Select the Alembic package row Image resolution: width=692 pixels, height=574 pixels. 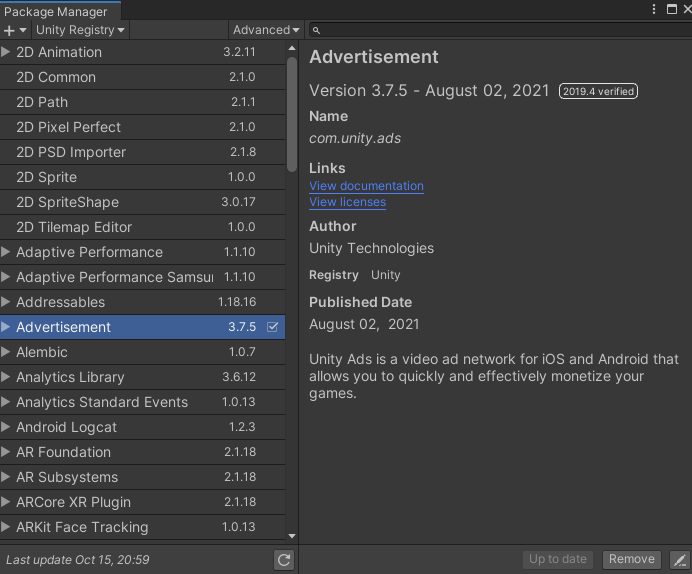[143, 352]
